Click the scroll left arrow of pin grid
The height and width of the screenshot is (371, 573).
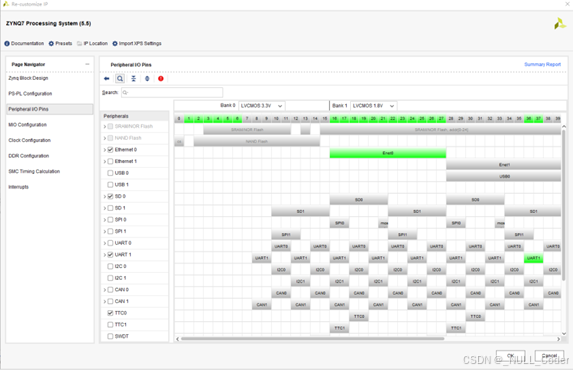coord(178,339)
